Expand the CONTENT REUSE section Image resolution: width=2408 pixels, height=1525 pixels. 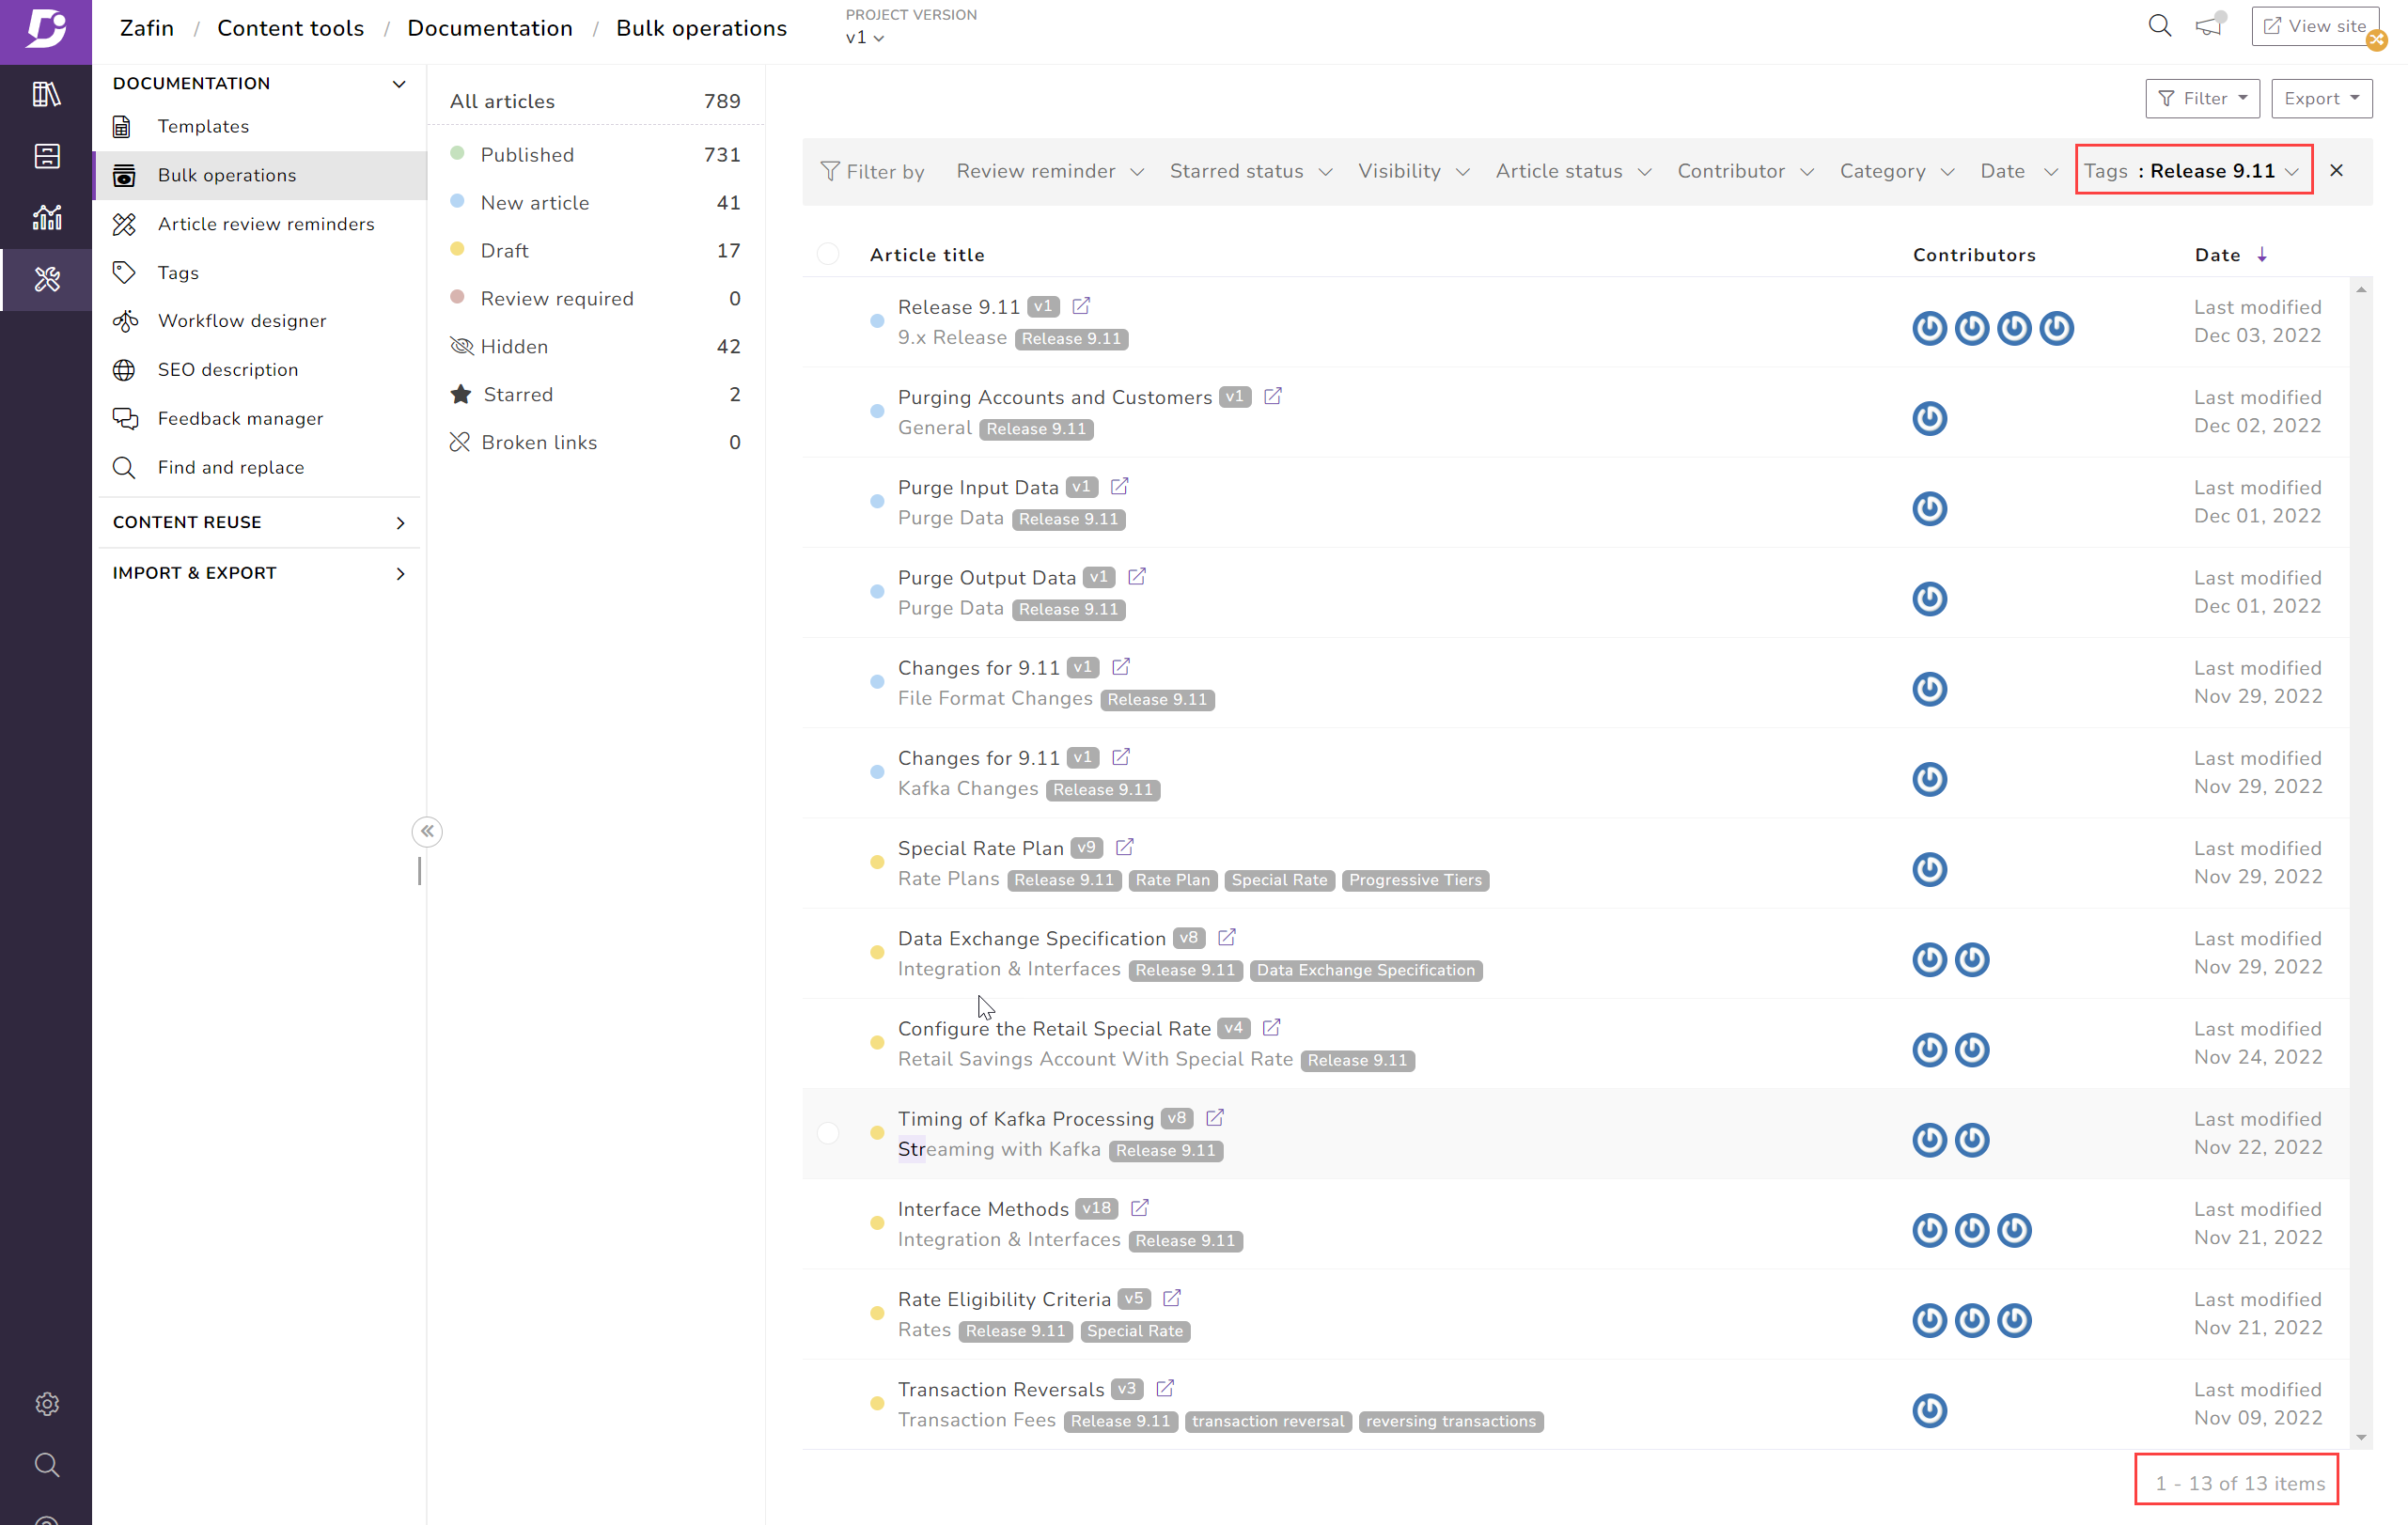click(x=400, y=522)
